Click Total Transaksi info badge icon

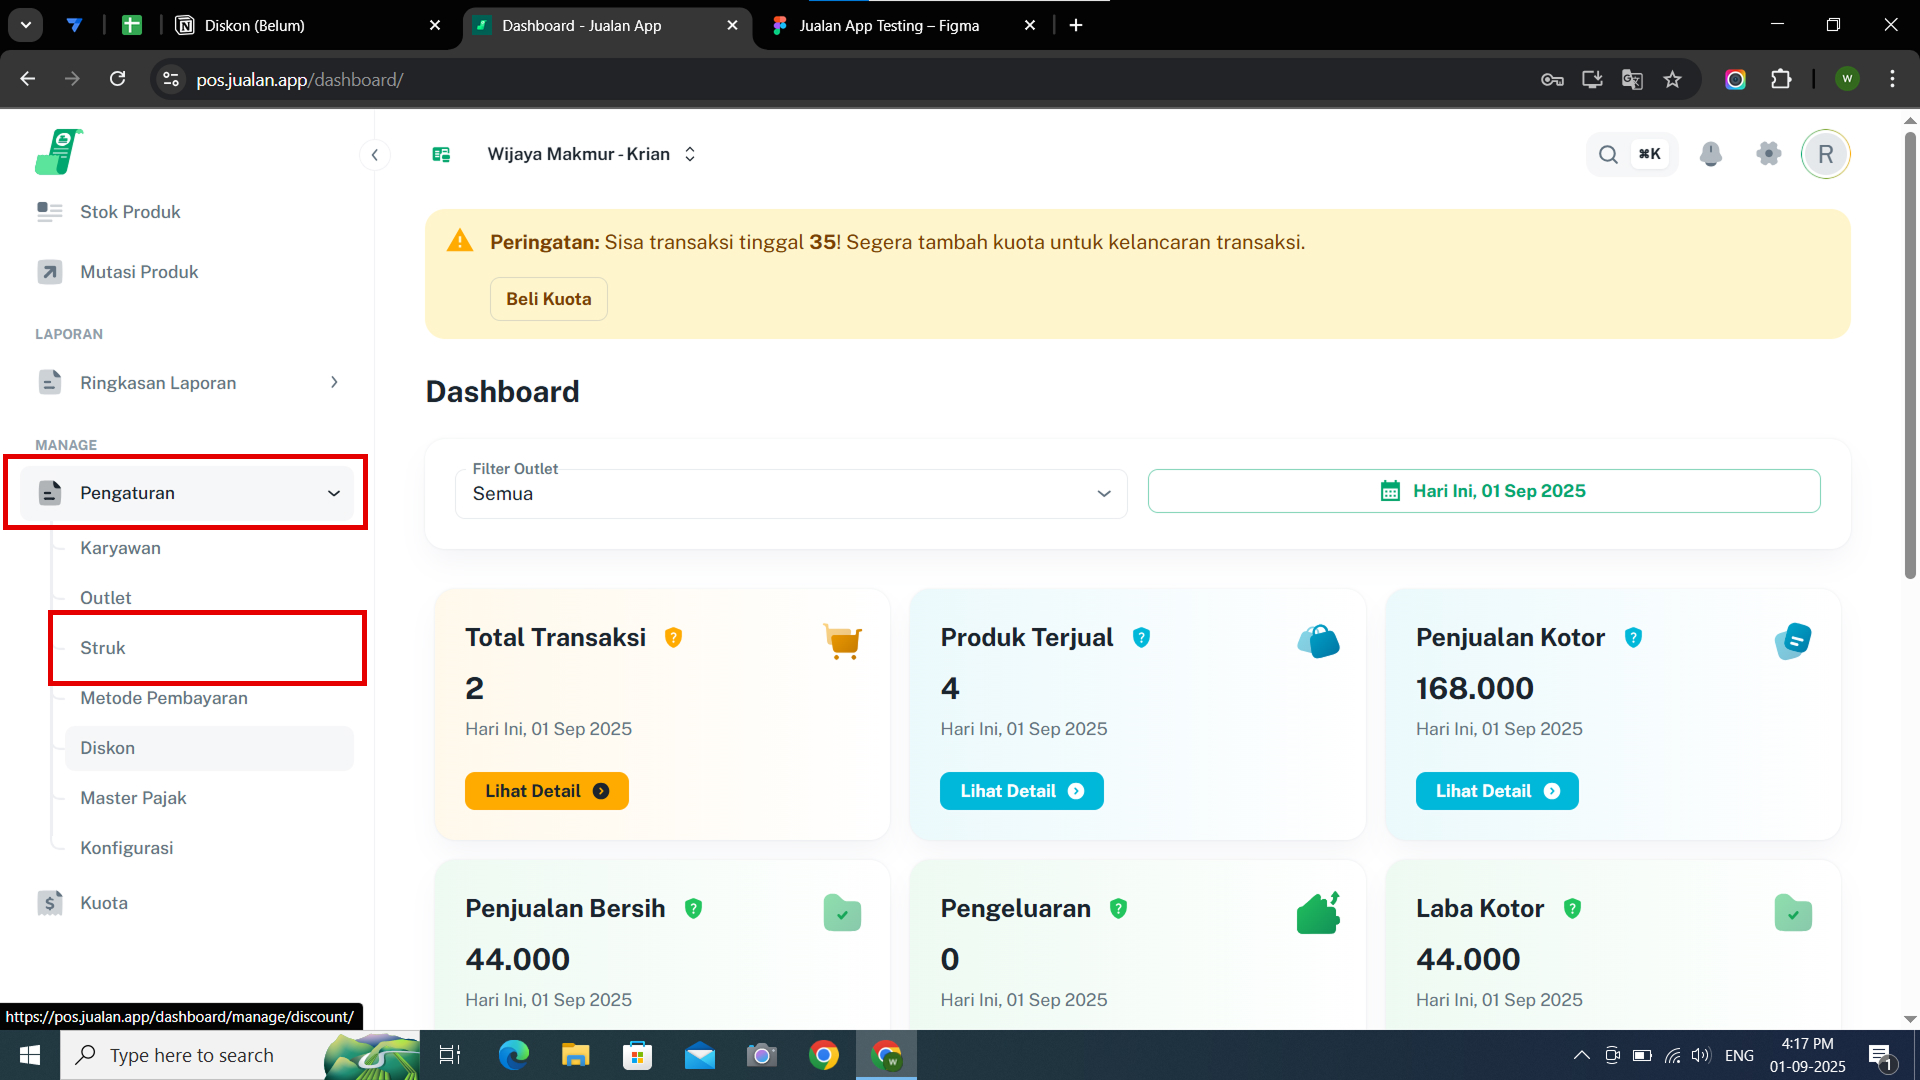[x=673, y=638]
